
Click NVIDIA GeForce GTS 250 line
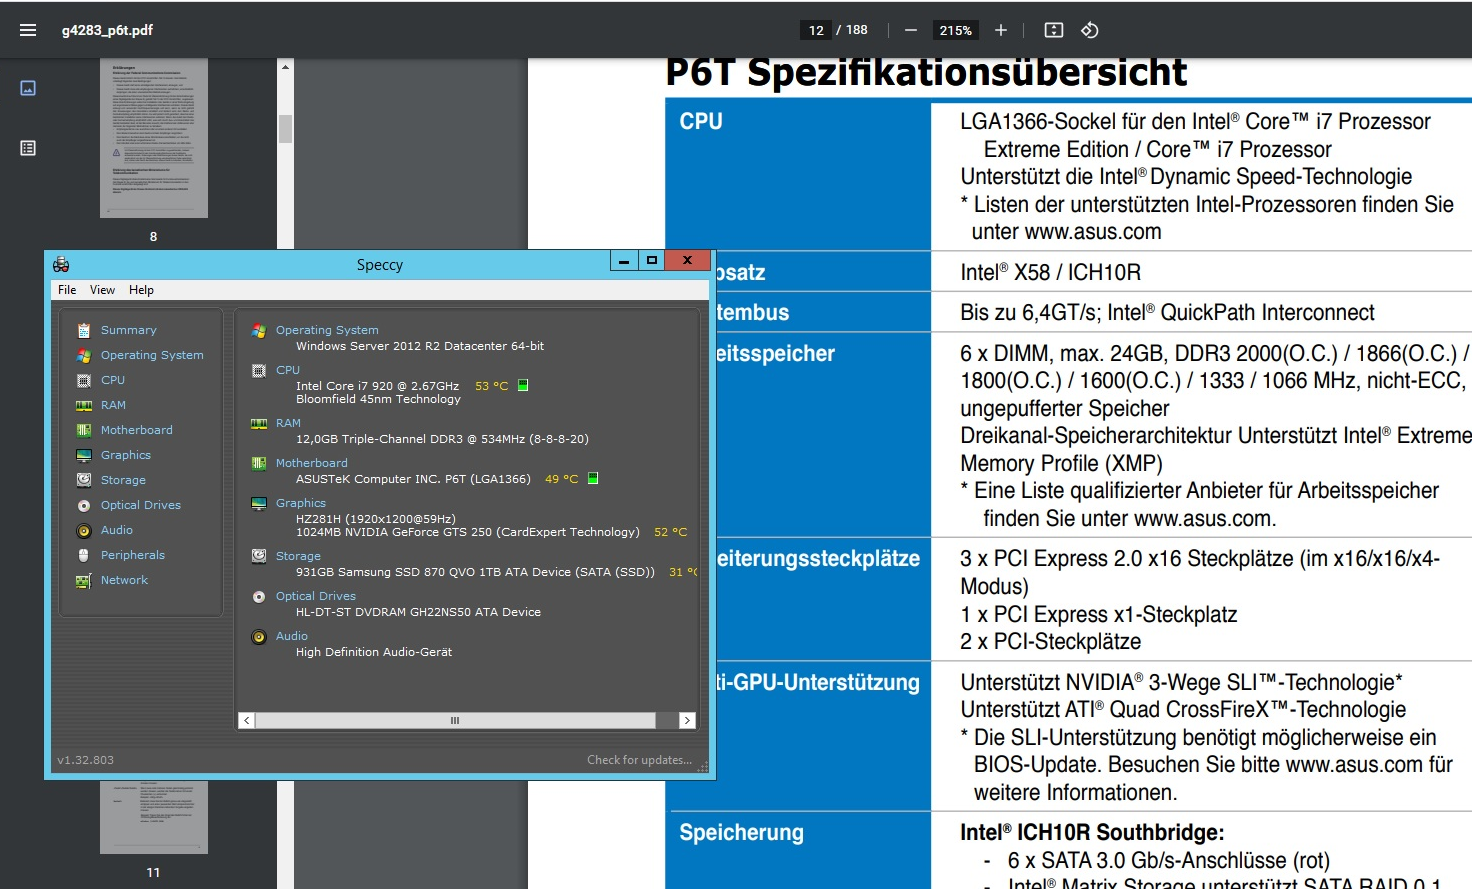(467, 532)
